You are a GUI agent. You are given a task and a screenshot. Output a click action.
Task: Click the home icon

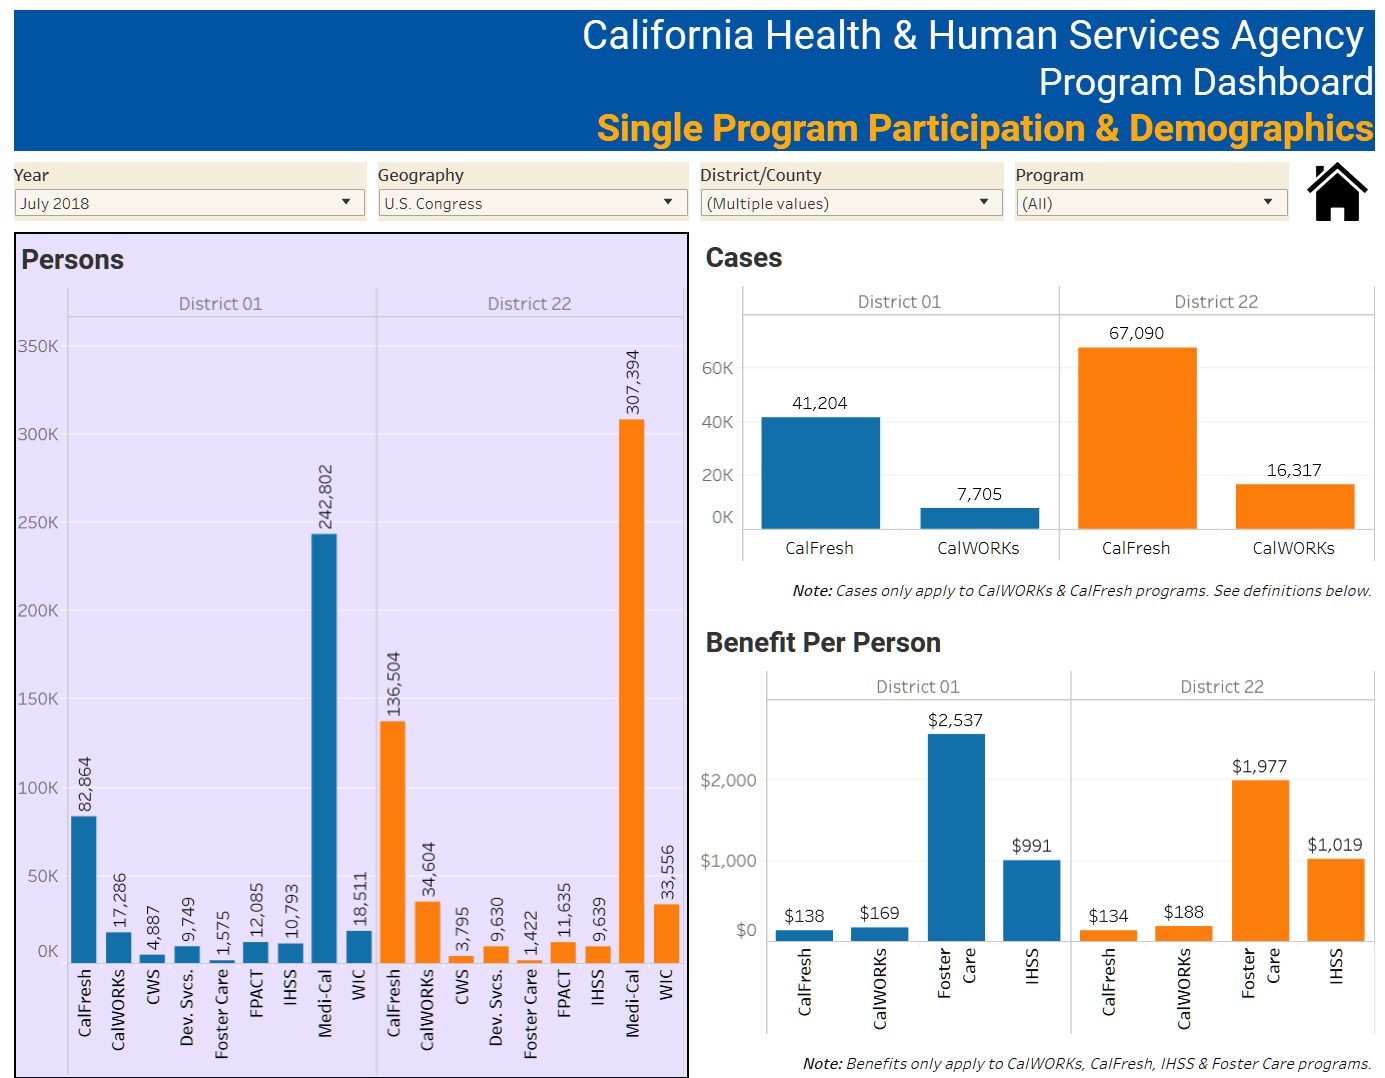click(1337, 192)
